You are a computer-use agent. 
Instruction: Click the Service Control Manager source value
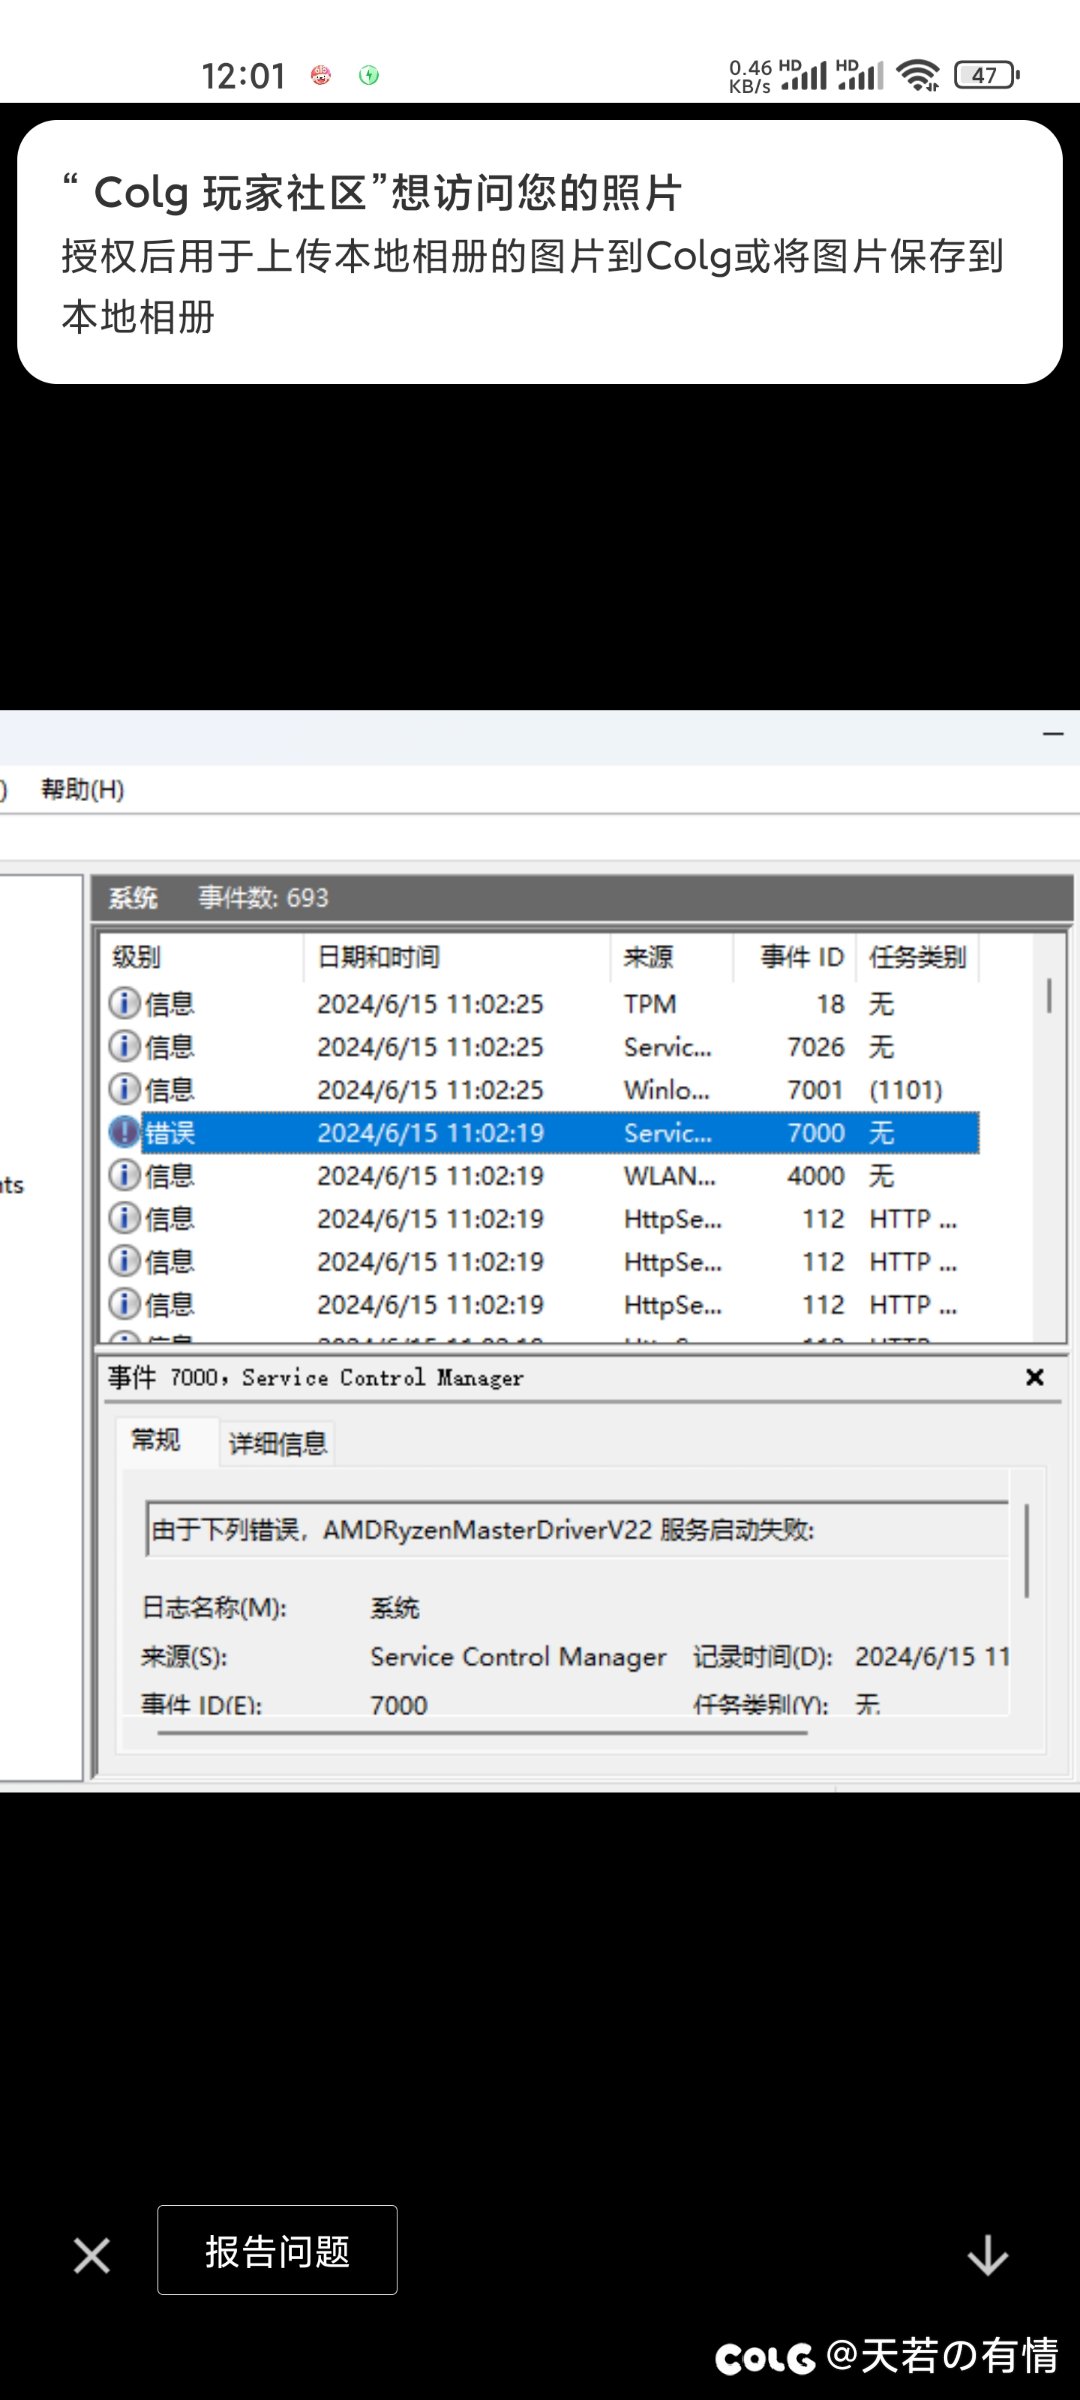pos(518,1657)
